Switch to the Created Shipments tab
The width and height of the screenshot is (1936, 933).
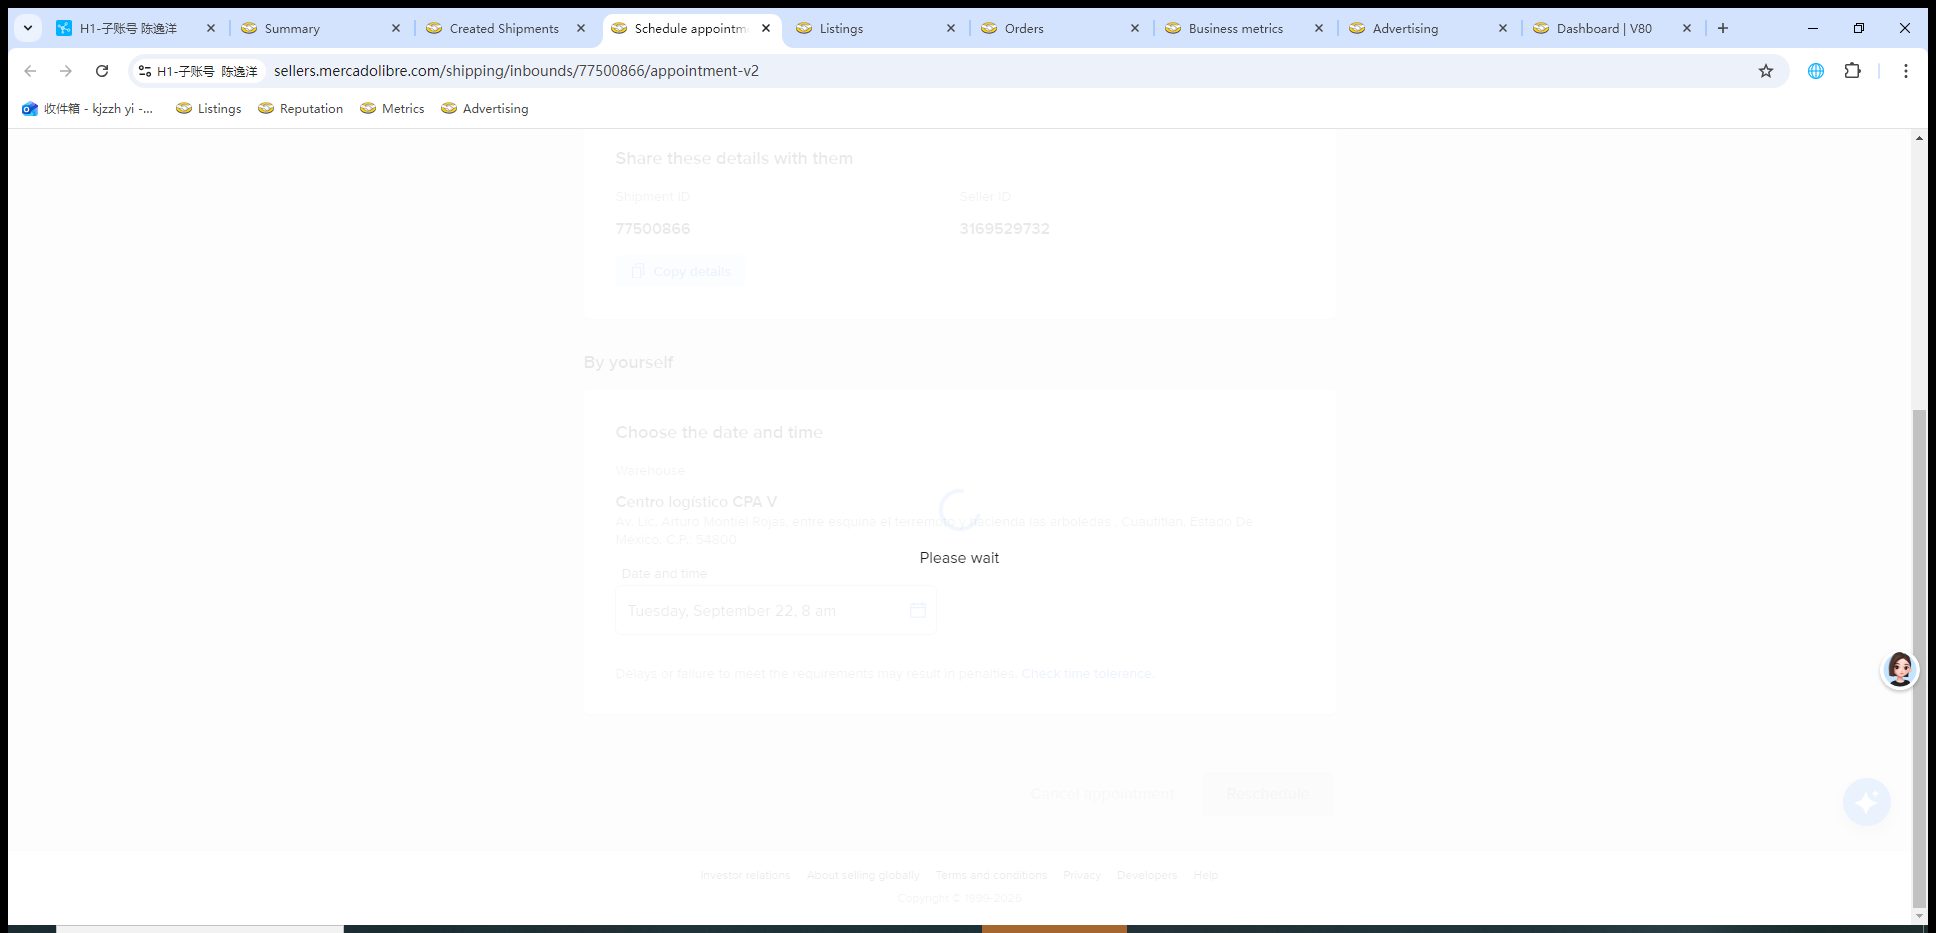click(502, 28)
